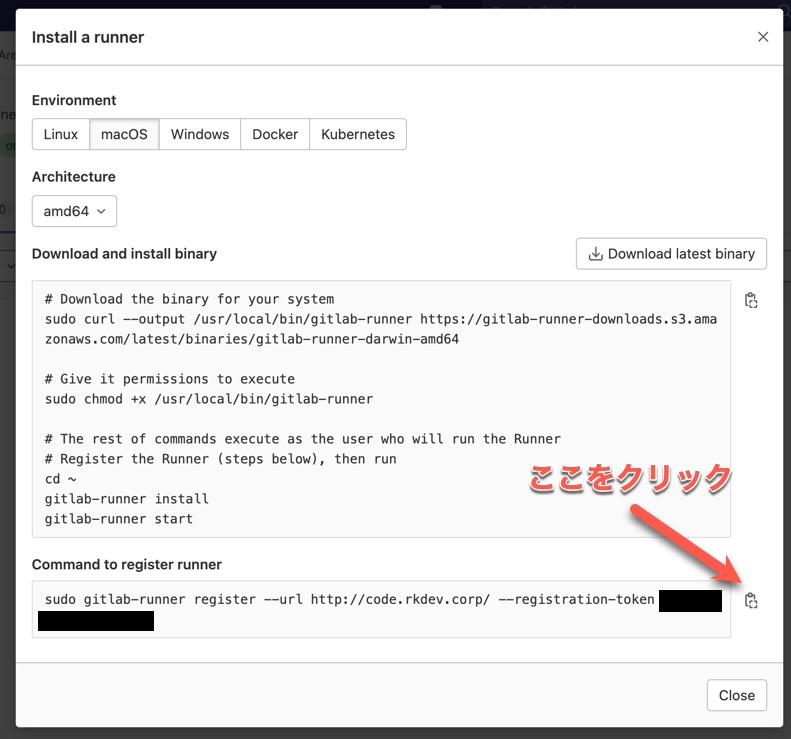The height and width of the screenshot is (739, 791).
Task: Click the 'Download and install binary' heading
Action: click(124, 254)
